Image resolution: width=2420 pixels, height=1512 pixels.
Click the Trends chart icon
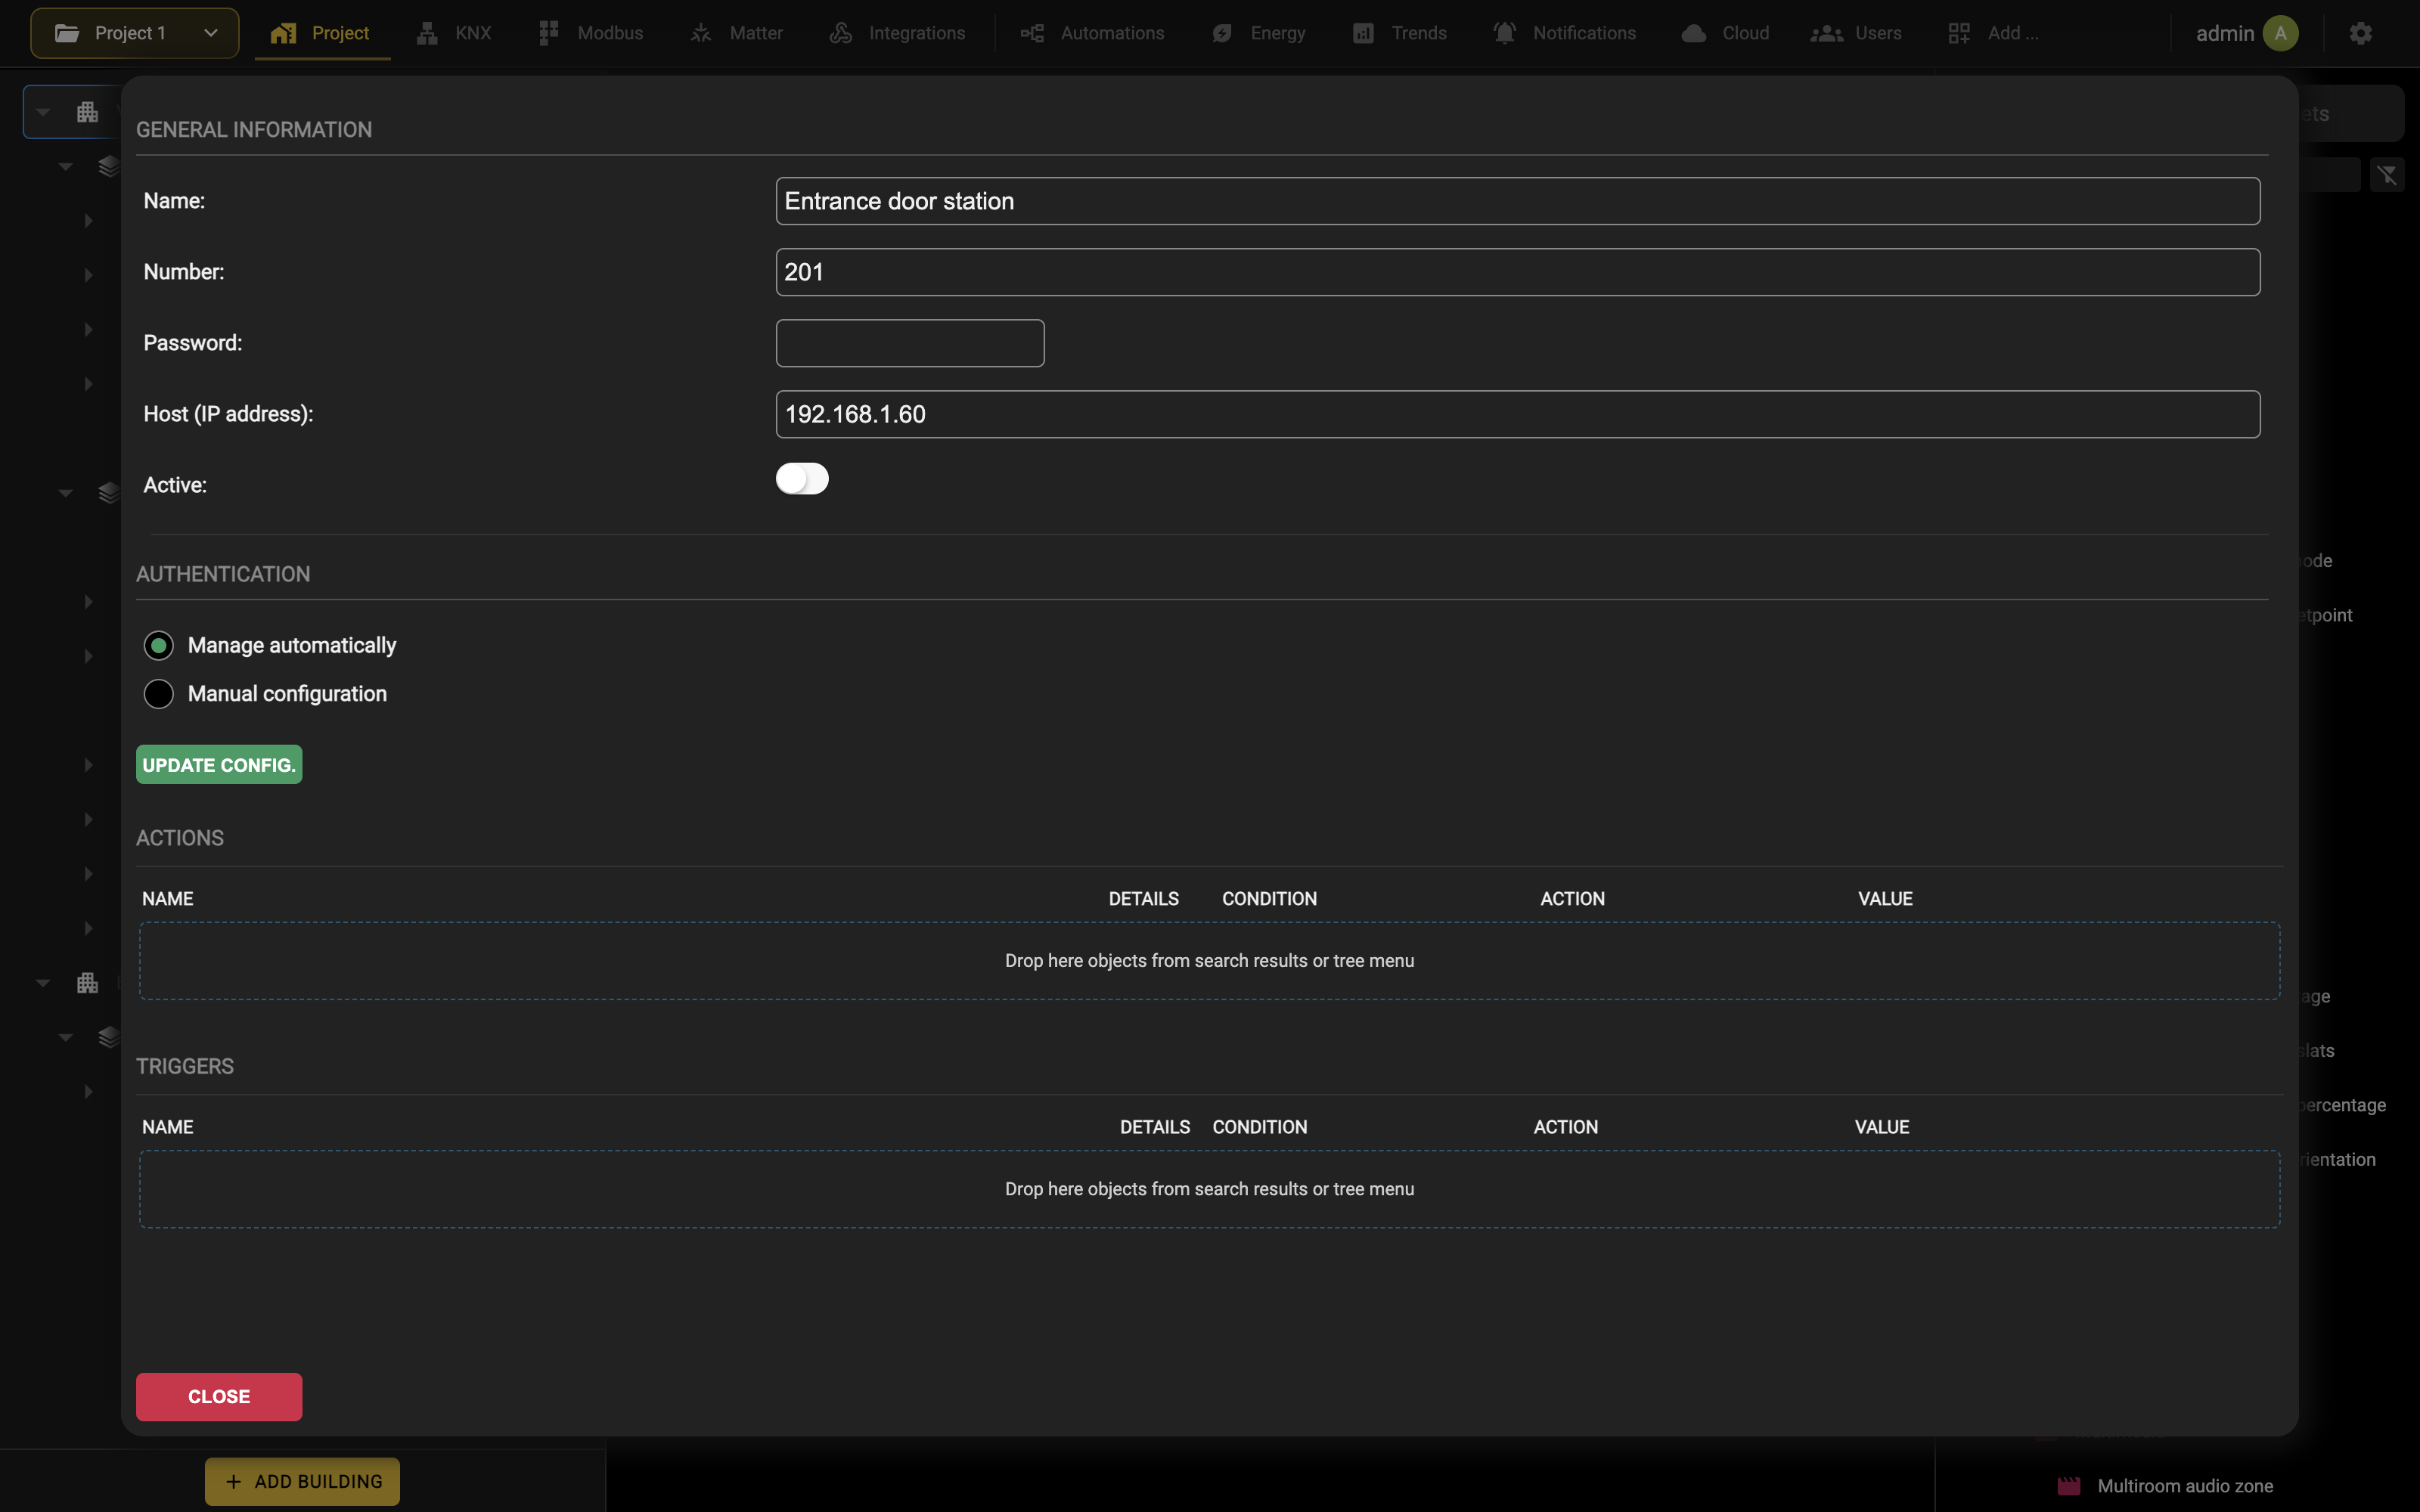click(x=1363, y=33)
